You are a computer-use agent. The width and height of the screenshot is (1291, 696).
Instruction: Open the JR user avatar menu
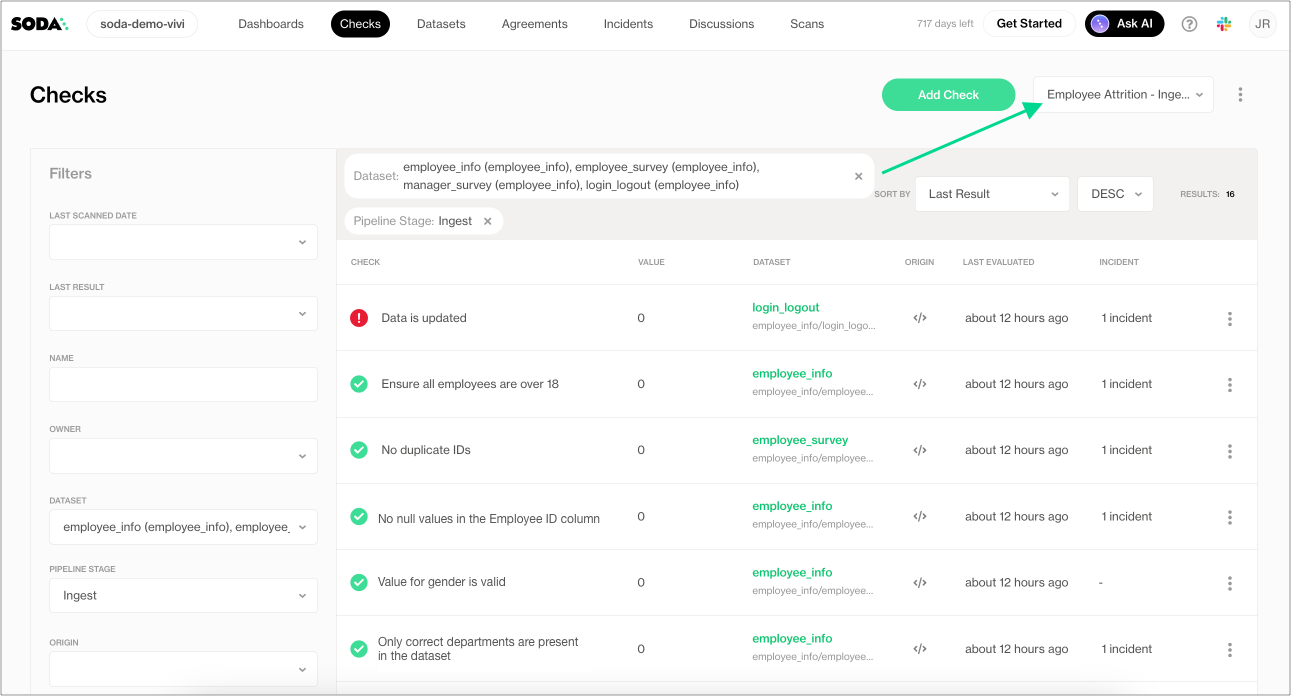click(x=1262, y=24)
